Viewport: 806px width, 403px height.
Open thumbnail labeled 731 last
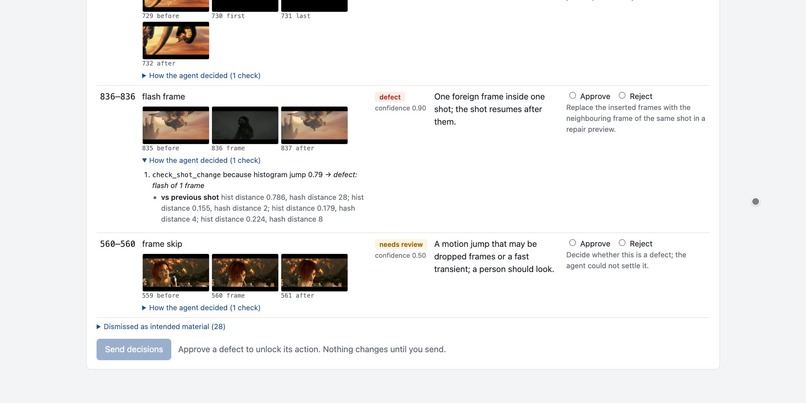314,6
